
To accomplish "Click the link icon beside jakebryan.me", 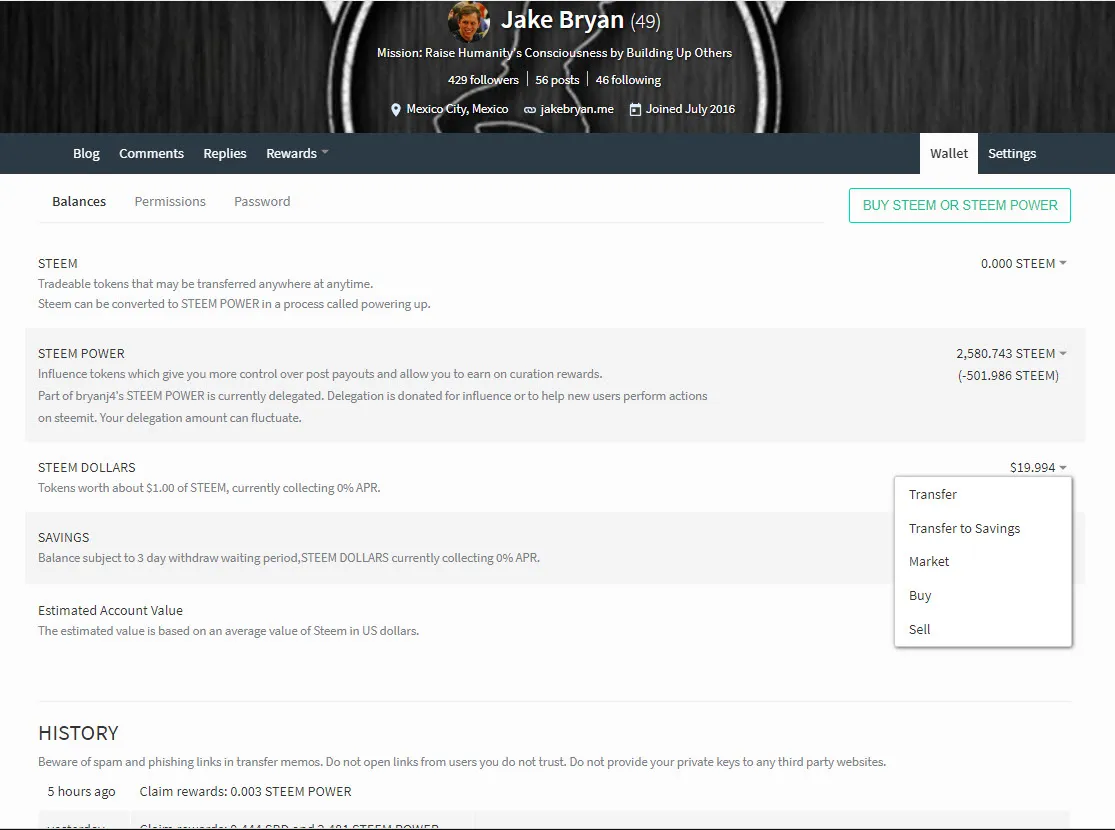I will 530,110.
